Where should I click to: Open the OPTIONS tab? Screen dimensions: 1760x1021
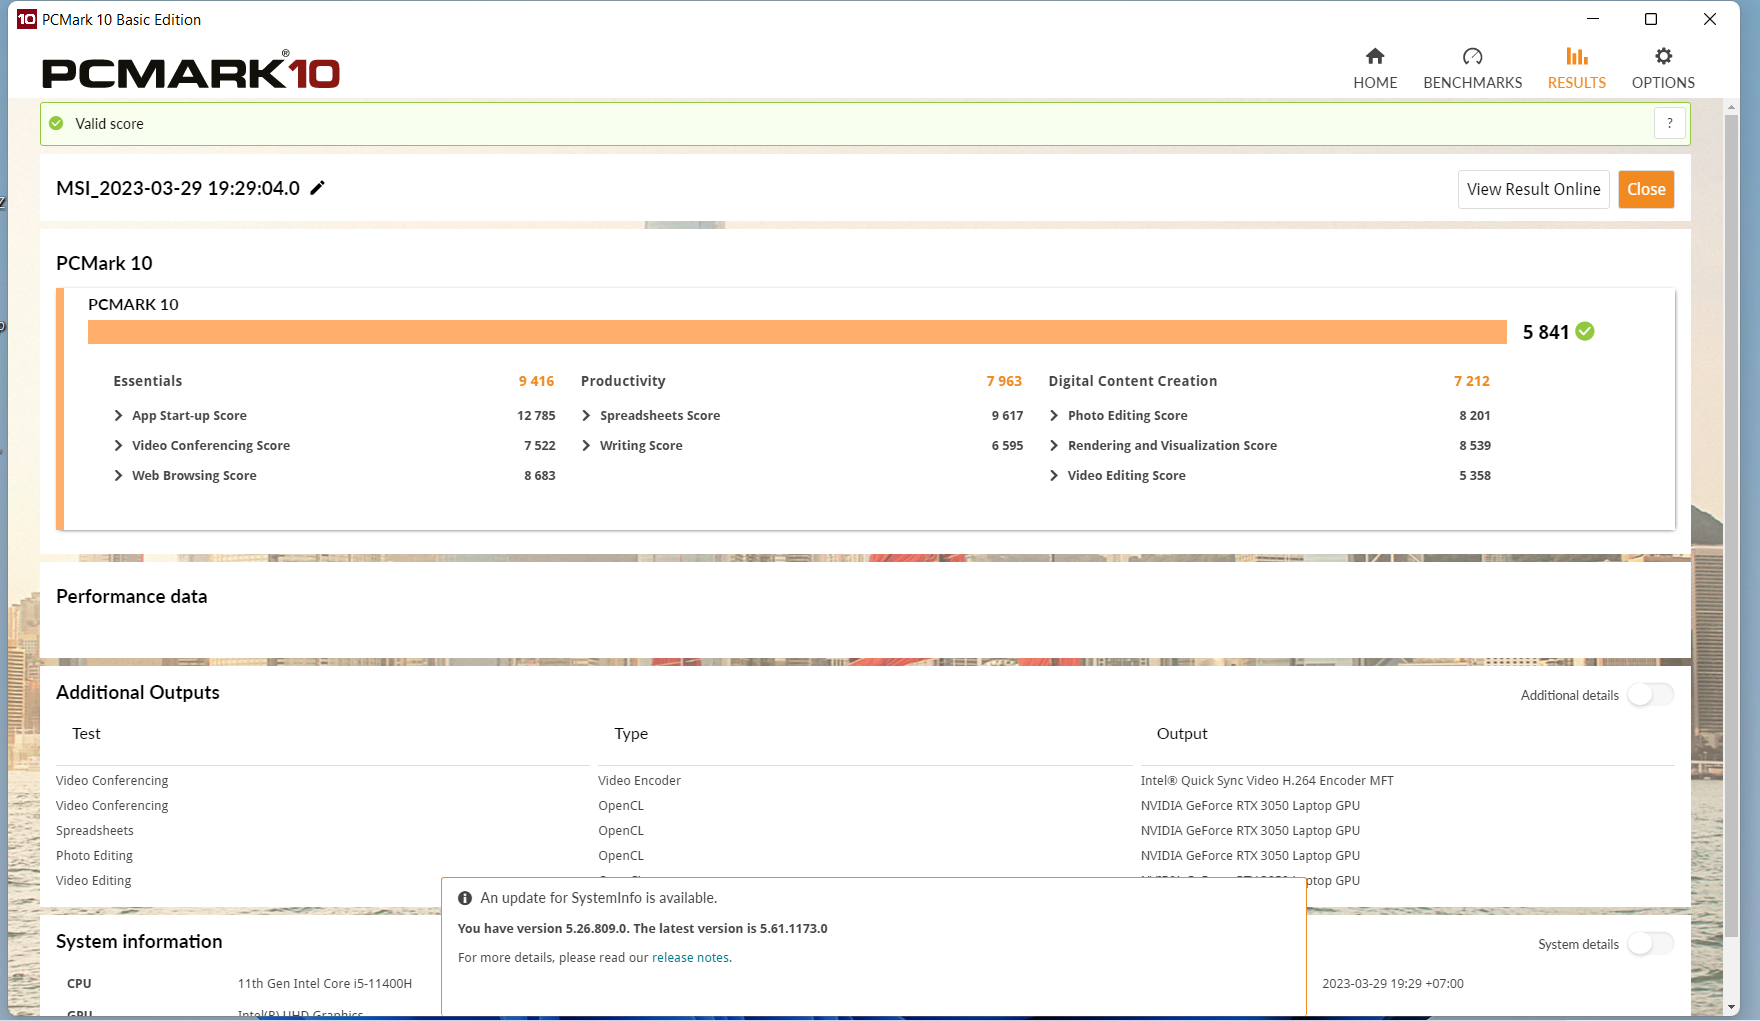pos(1663,69)
